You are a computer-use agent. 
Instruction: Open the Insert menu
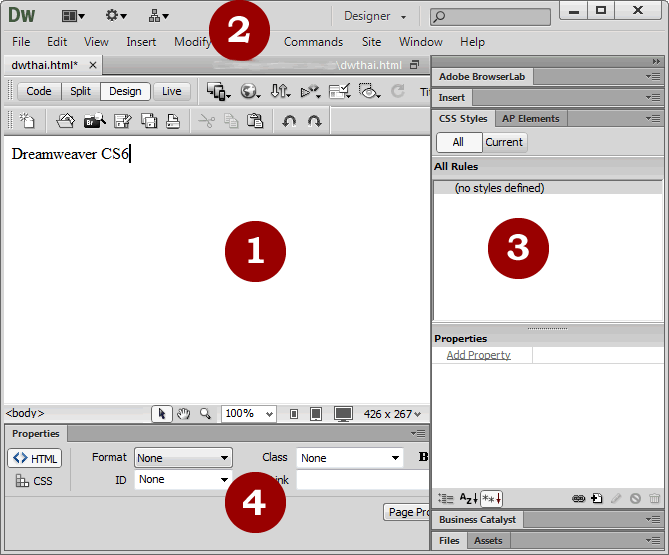[141, 42]
